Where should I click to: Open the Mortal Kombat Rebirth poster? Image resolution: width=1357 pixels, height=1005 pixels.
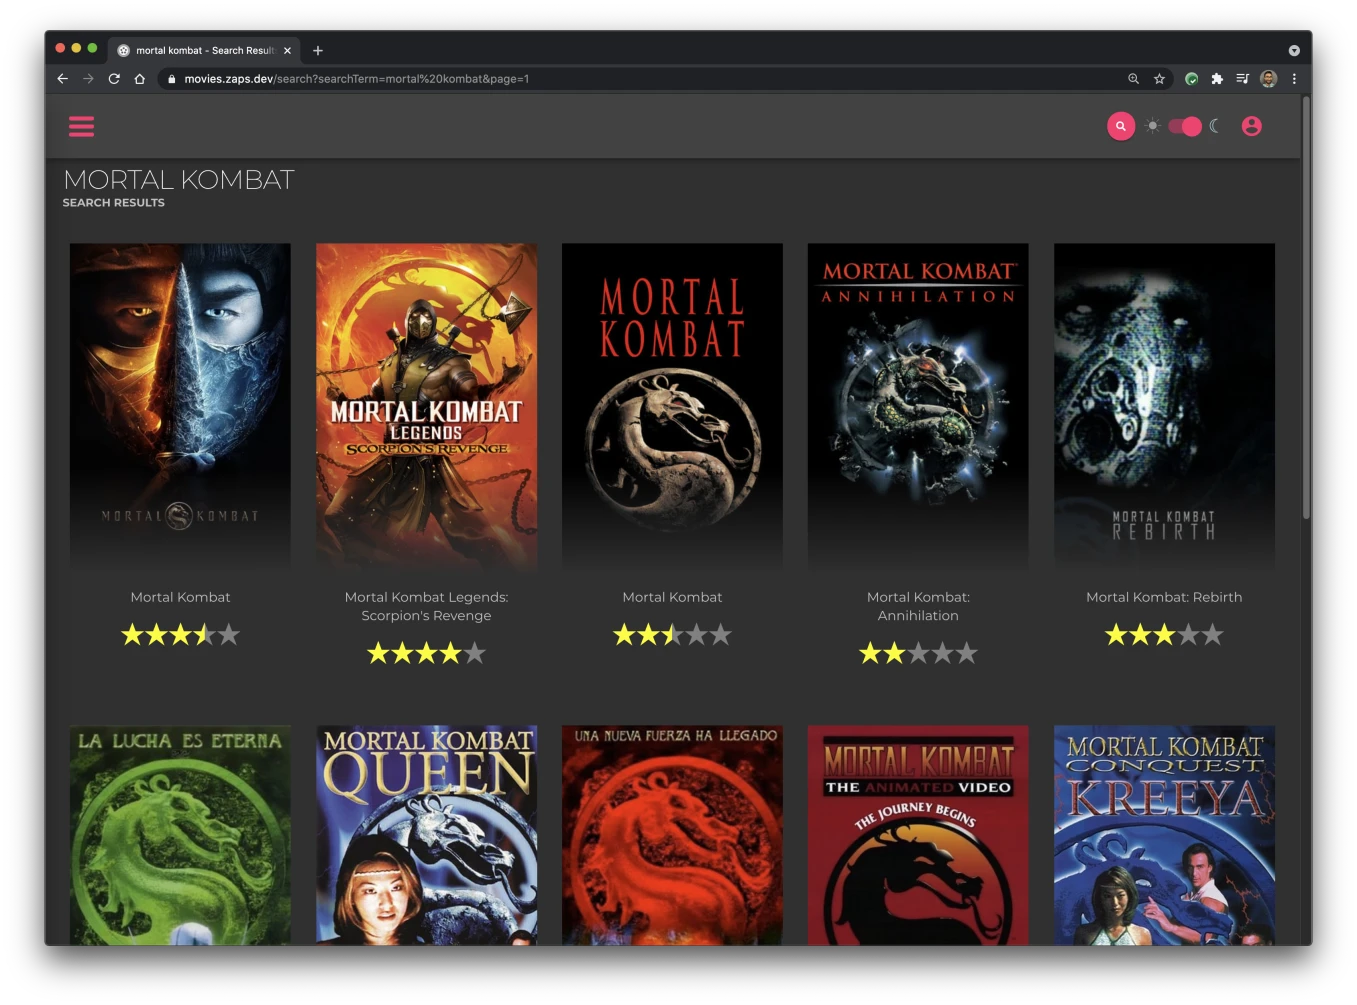(1164, 406)
